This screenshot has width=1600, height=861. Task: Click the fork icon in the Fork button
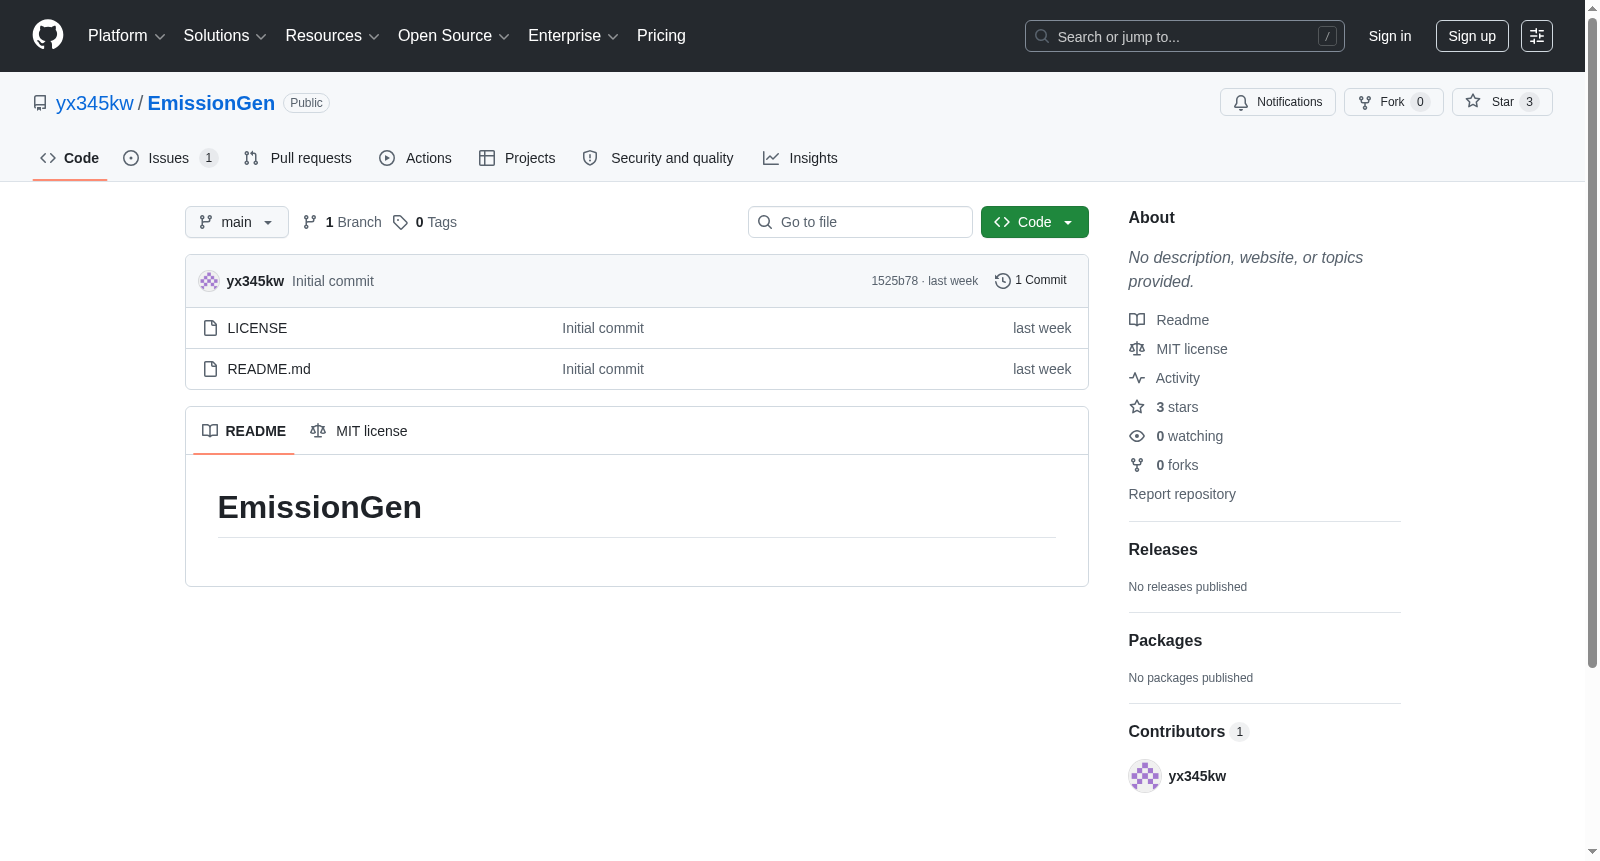tap(1365, 102)
